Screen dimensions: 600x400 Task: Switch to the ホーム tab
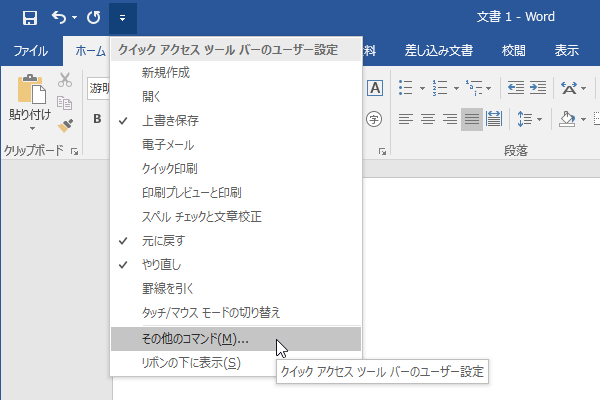pos(90,51)
